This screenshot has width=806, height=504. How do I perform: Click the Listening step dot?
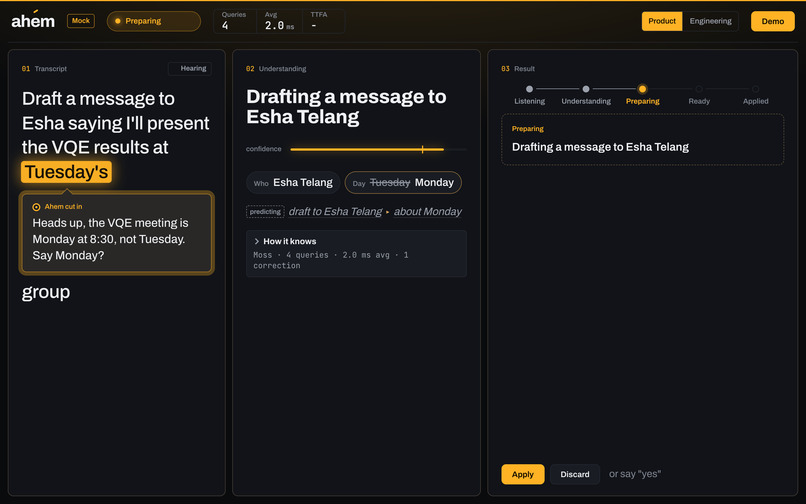(529, 89)
